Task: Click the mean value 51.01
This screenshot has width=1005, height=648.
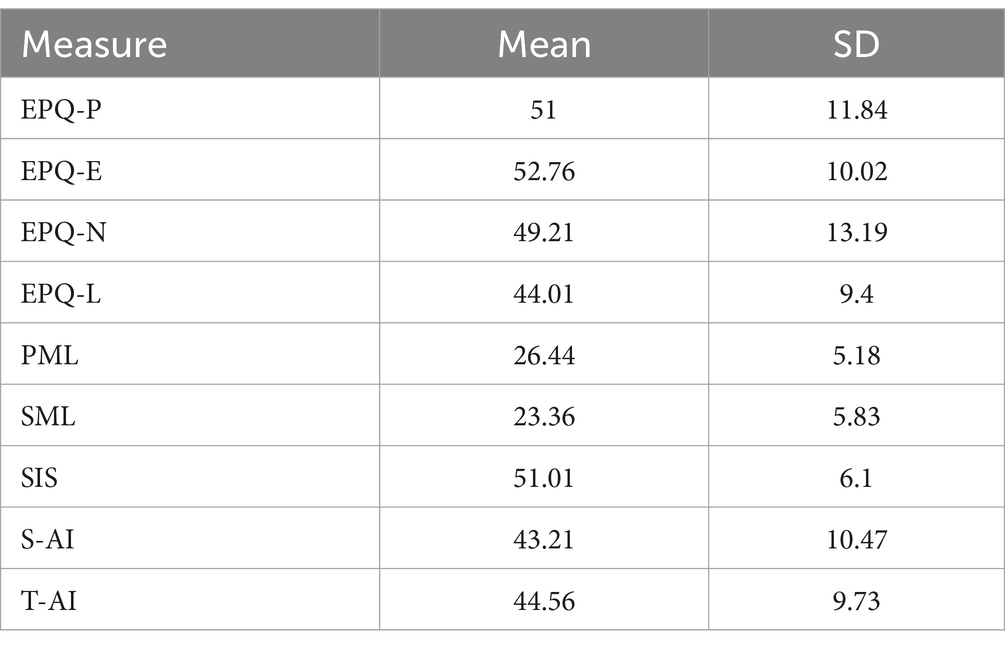Action: (x=544, y=479)
